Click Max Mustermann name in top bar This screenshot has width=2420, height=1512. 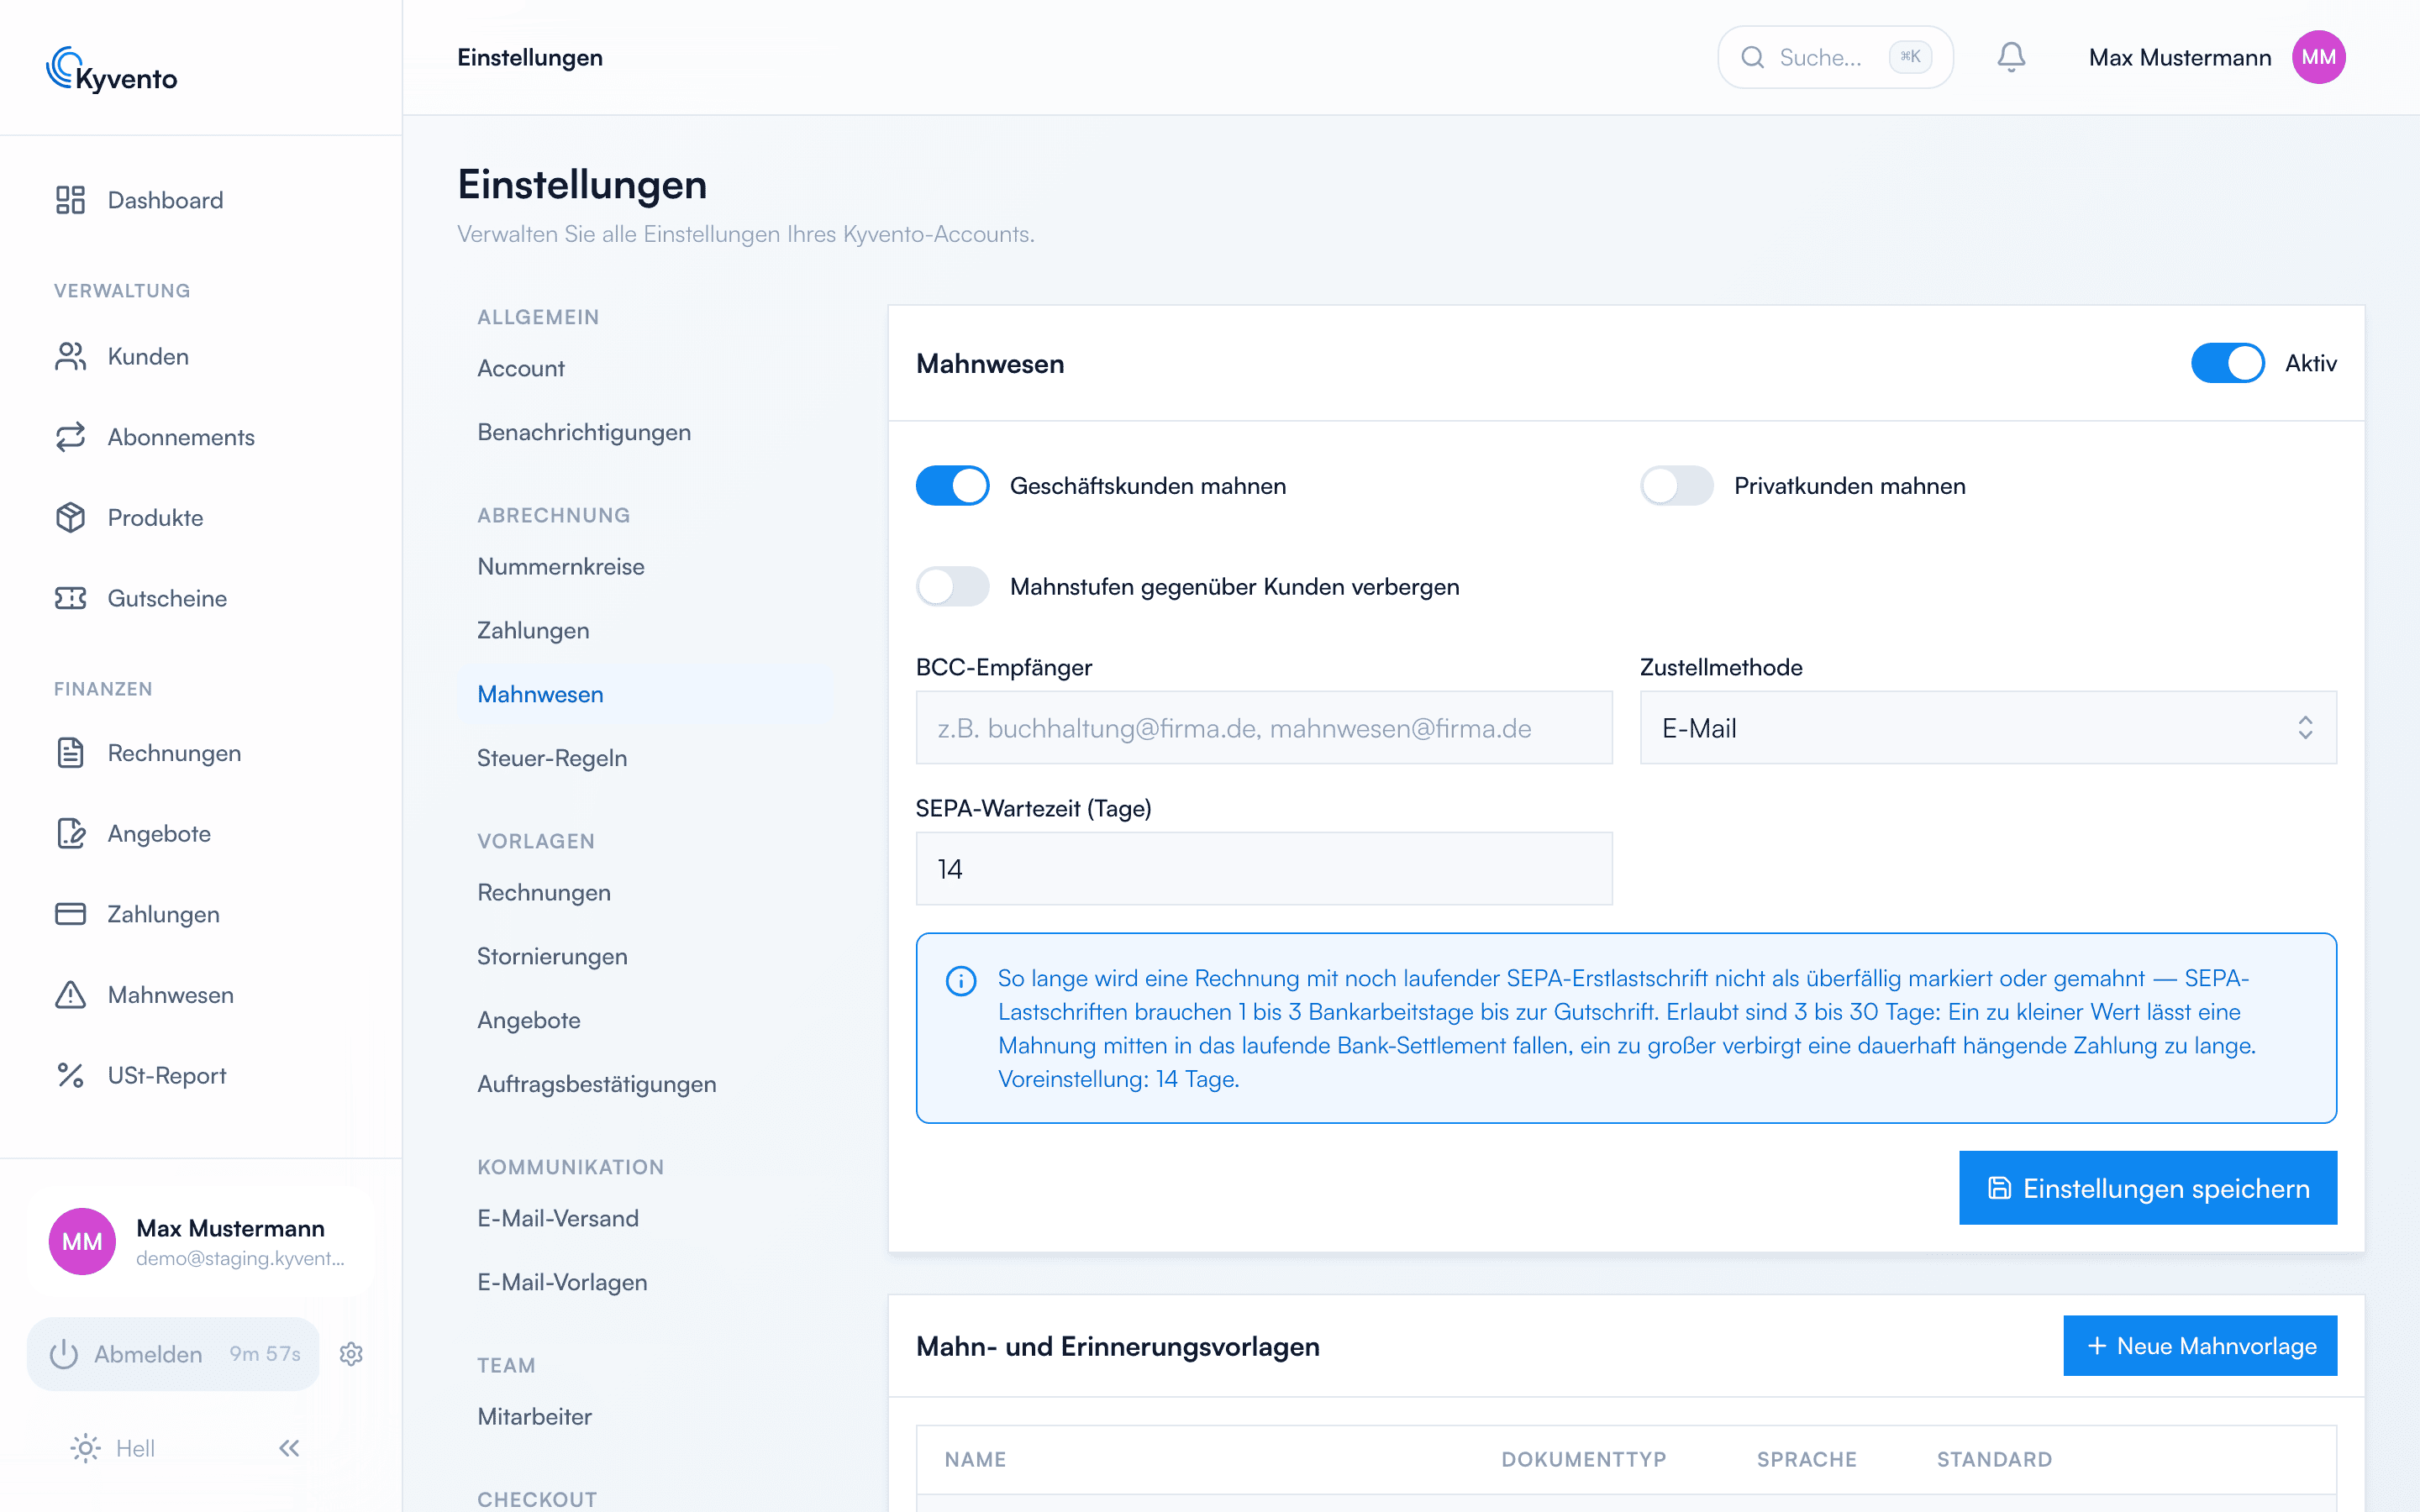tap(2179, 58)
